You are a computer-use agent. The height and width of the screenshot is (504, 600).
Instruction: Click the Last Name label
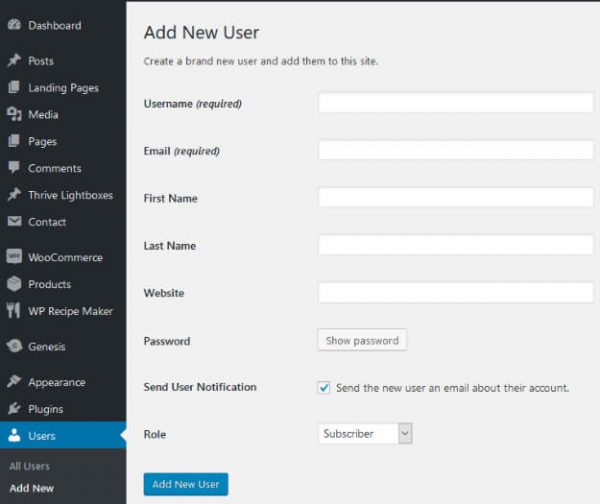(170, 246)
